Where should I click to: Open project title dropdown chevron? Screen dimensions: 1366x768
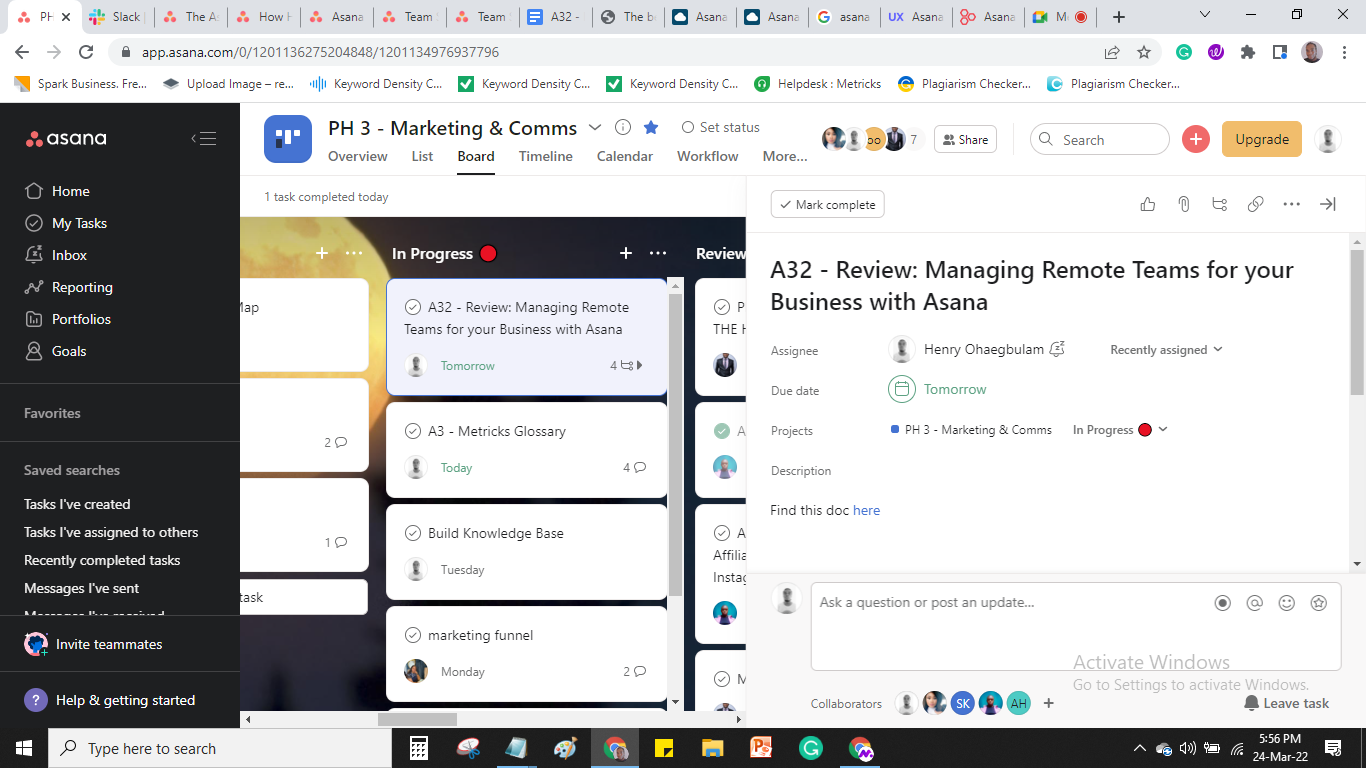tap(595, 127)
